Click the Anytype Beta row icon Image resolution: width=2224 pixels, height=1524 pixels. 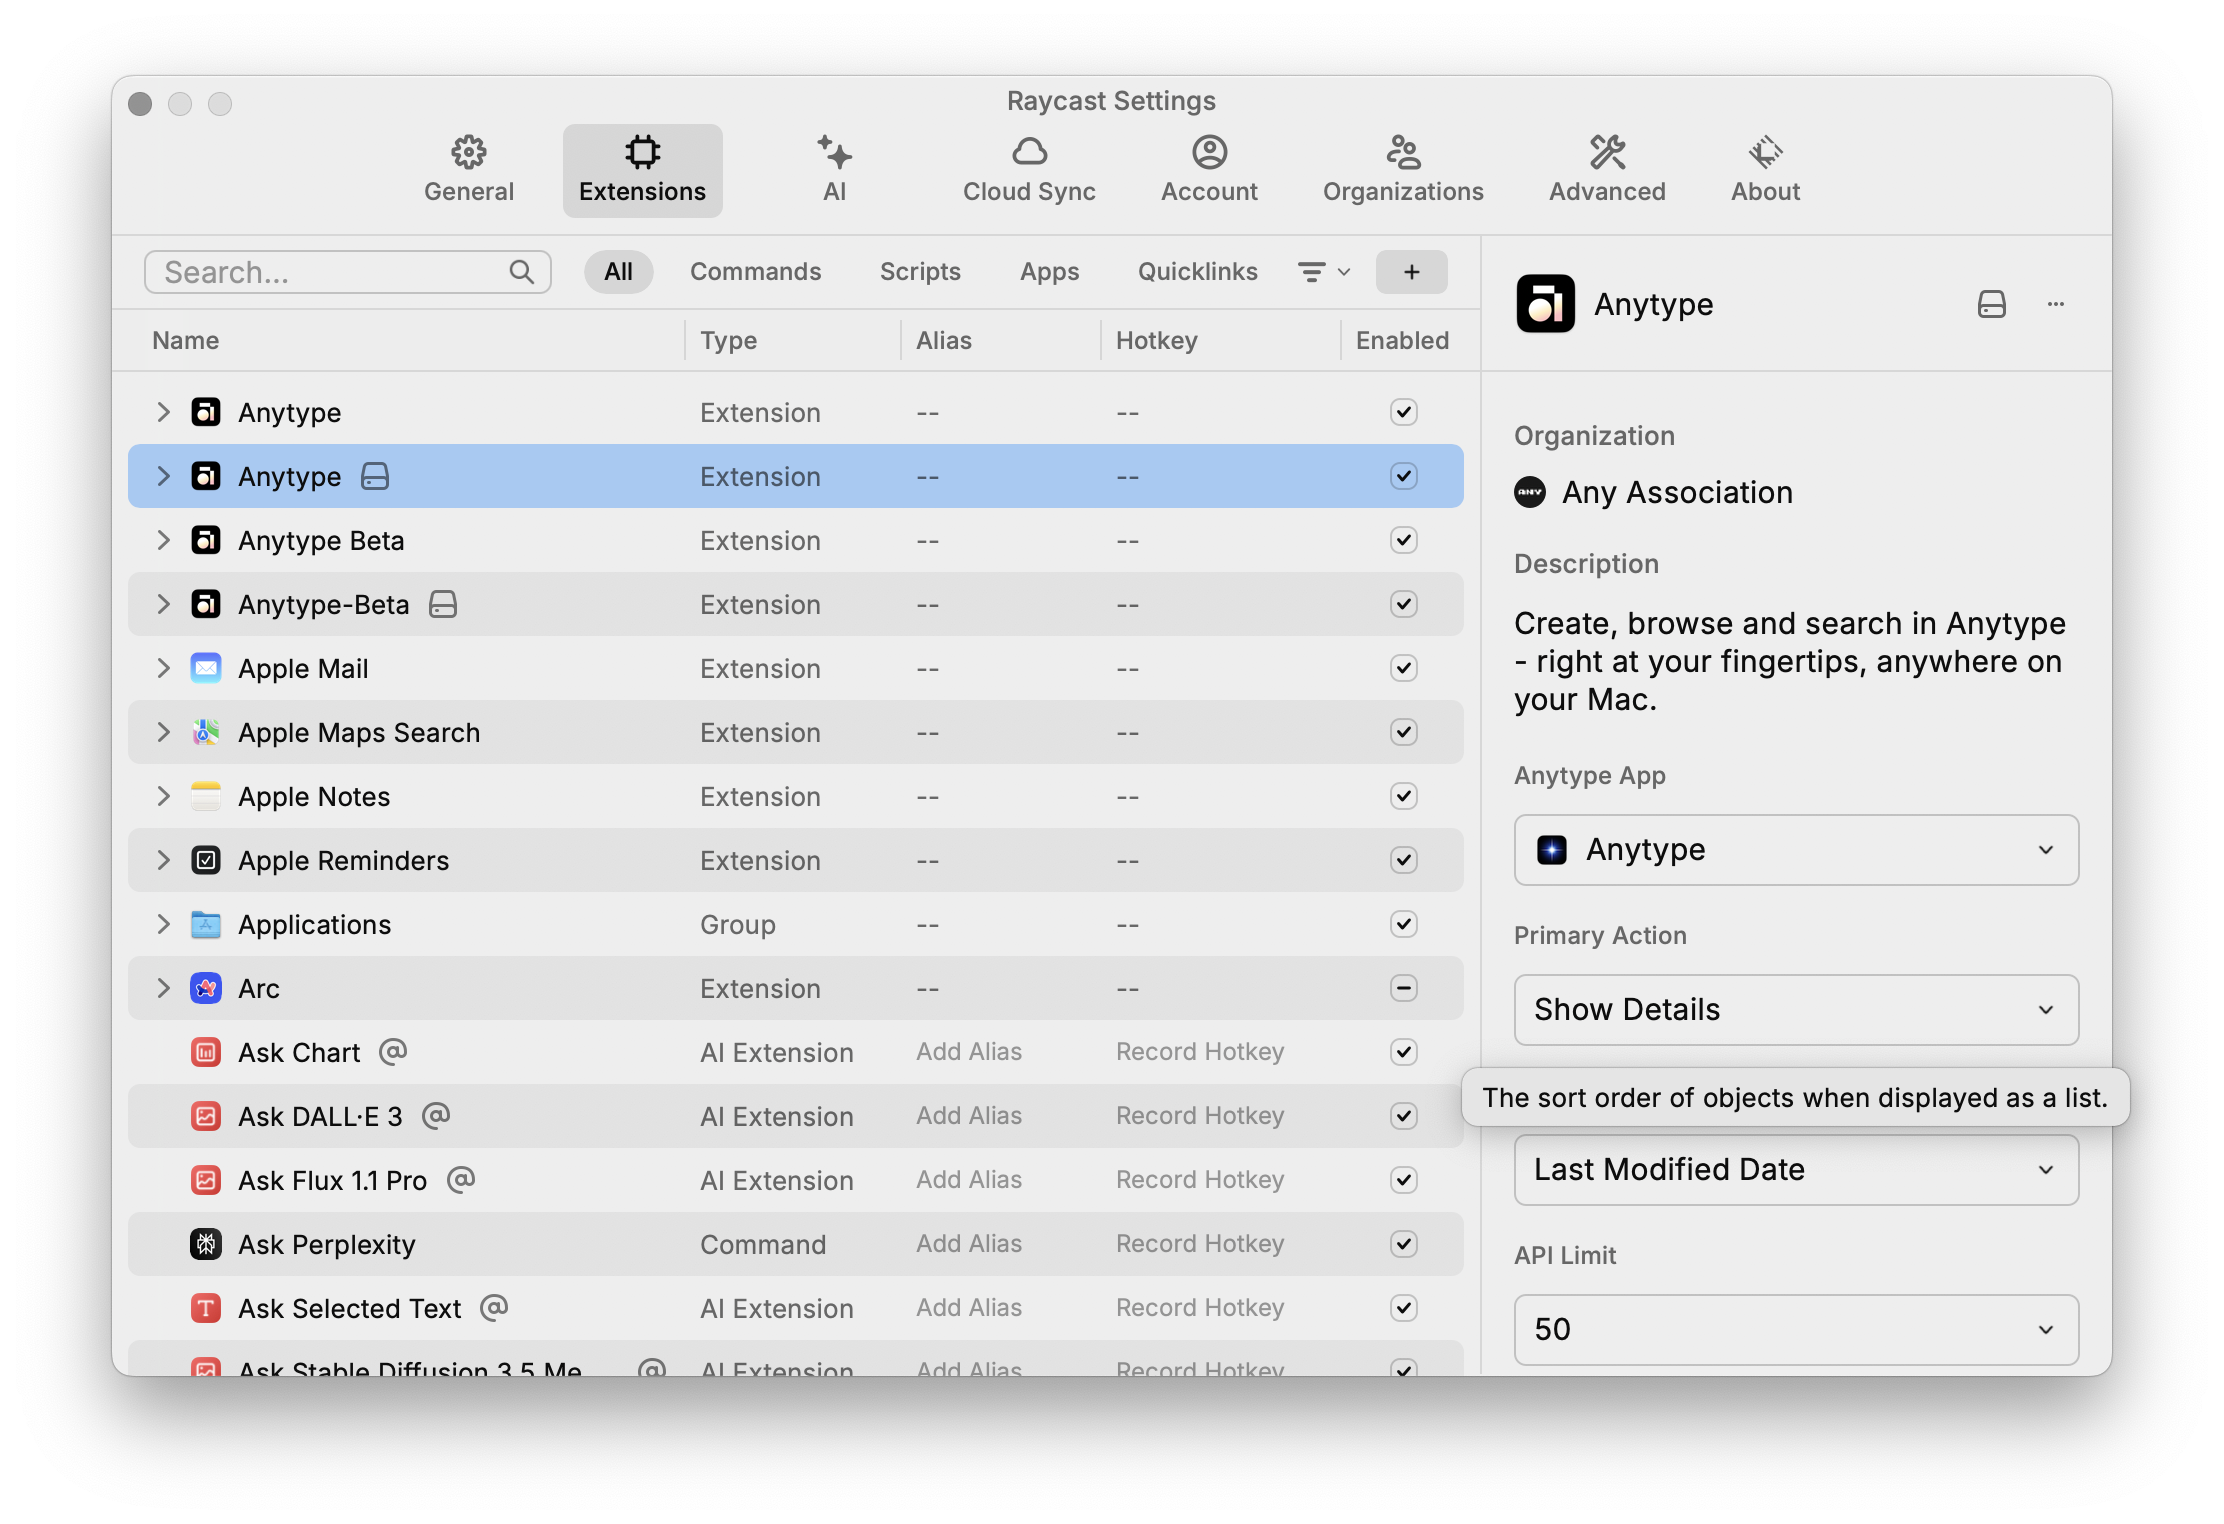click(205, 540)
